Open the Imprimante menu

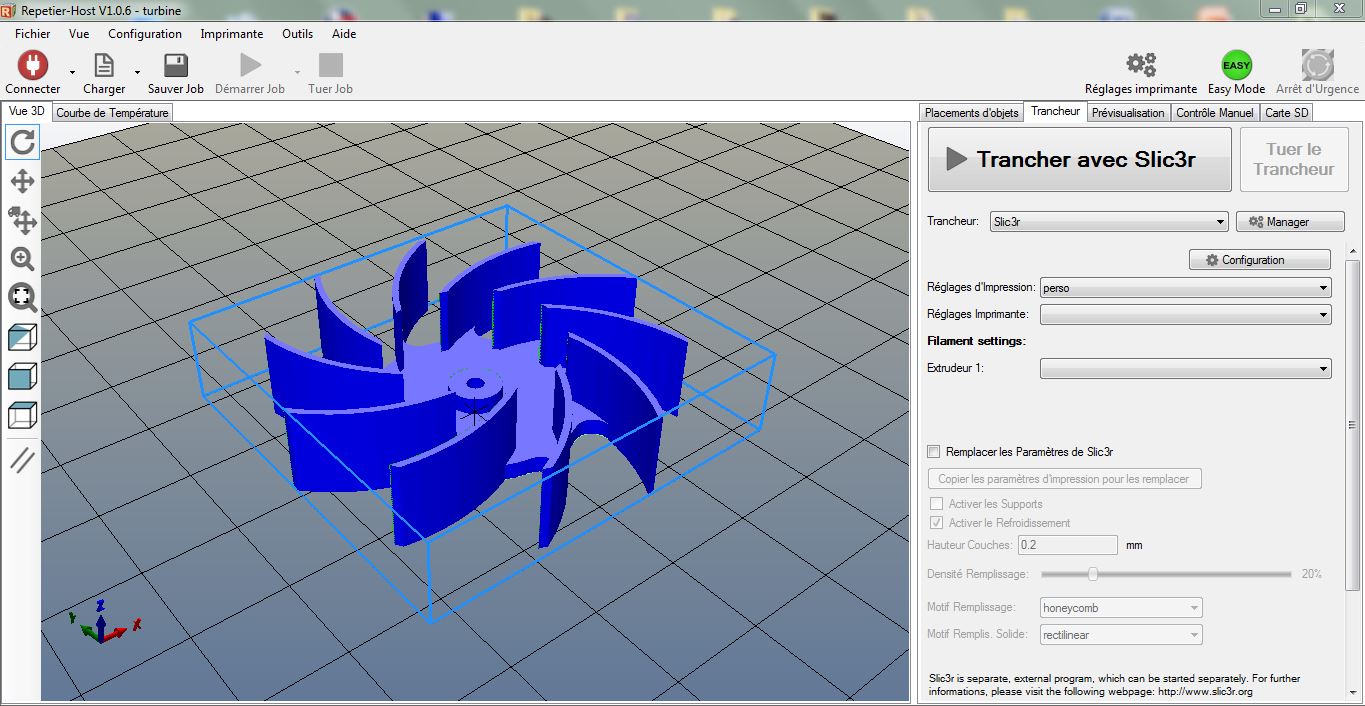(232, 33)
